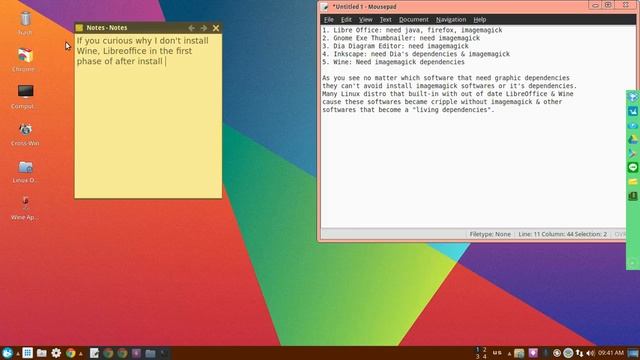Click the 'Gnome Exe Thumbnailer' line in Mousepad

[401, 38]
